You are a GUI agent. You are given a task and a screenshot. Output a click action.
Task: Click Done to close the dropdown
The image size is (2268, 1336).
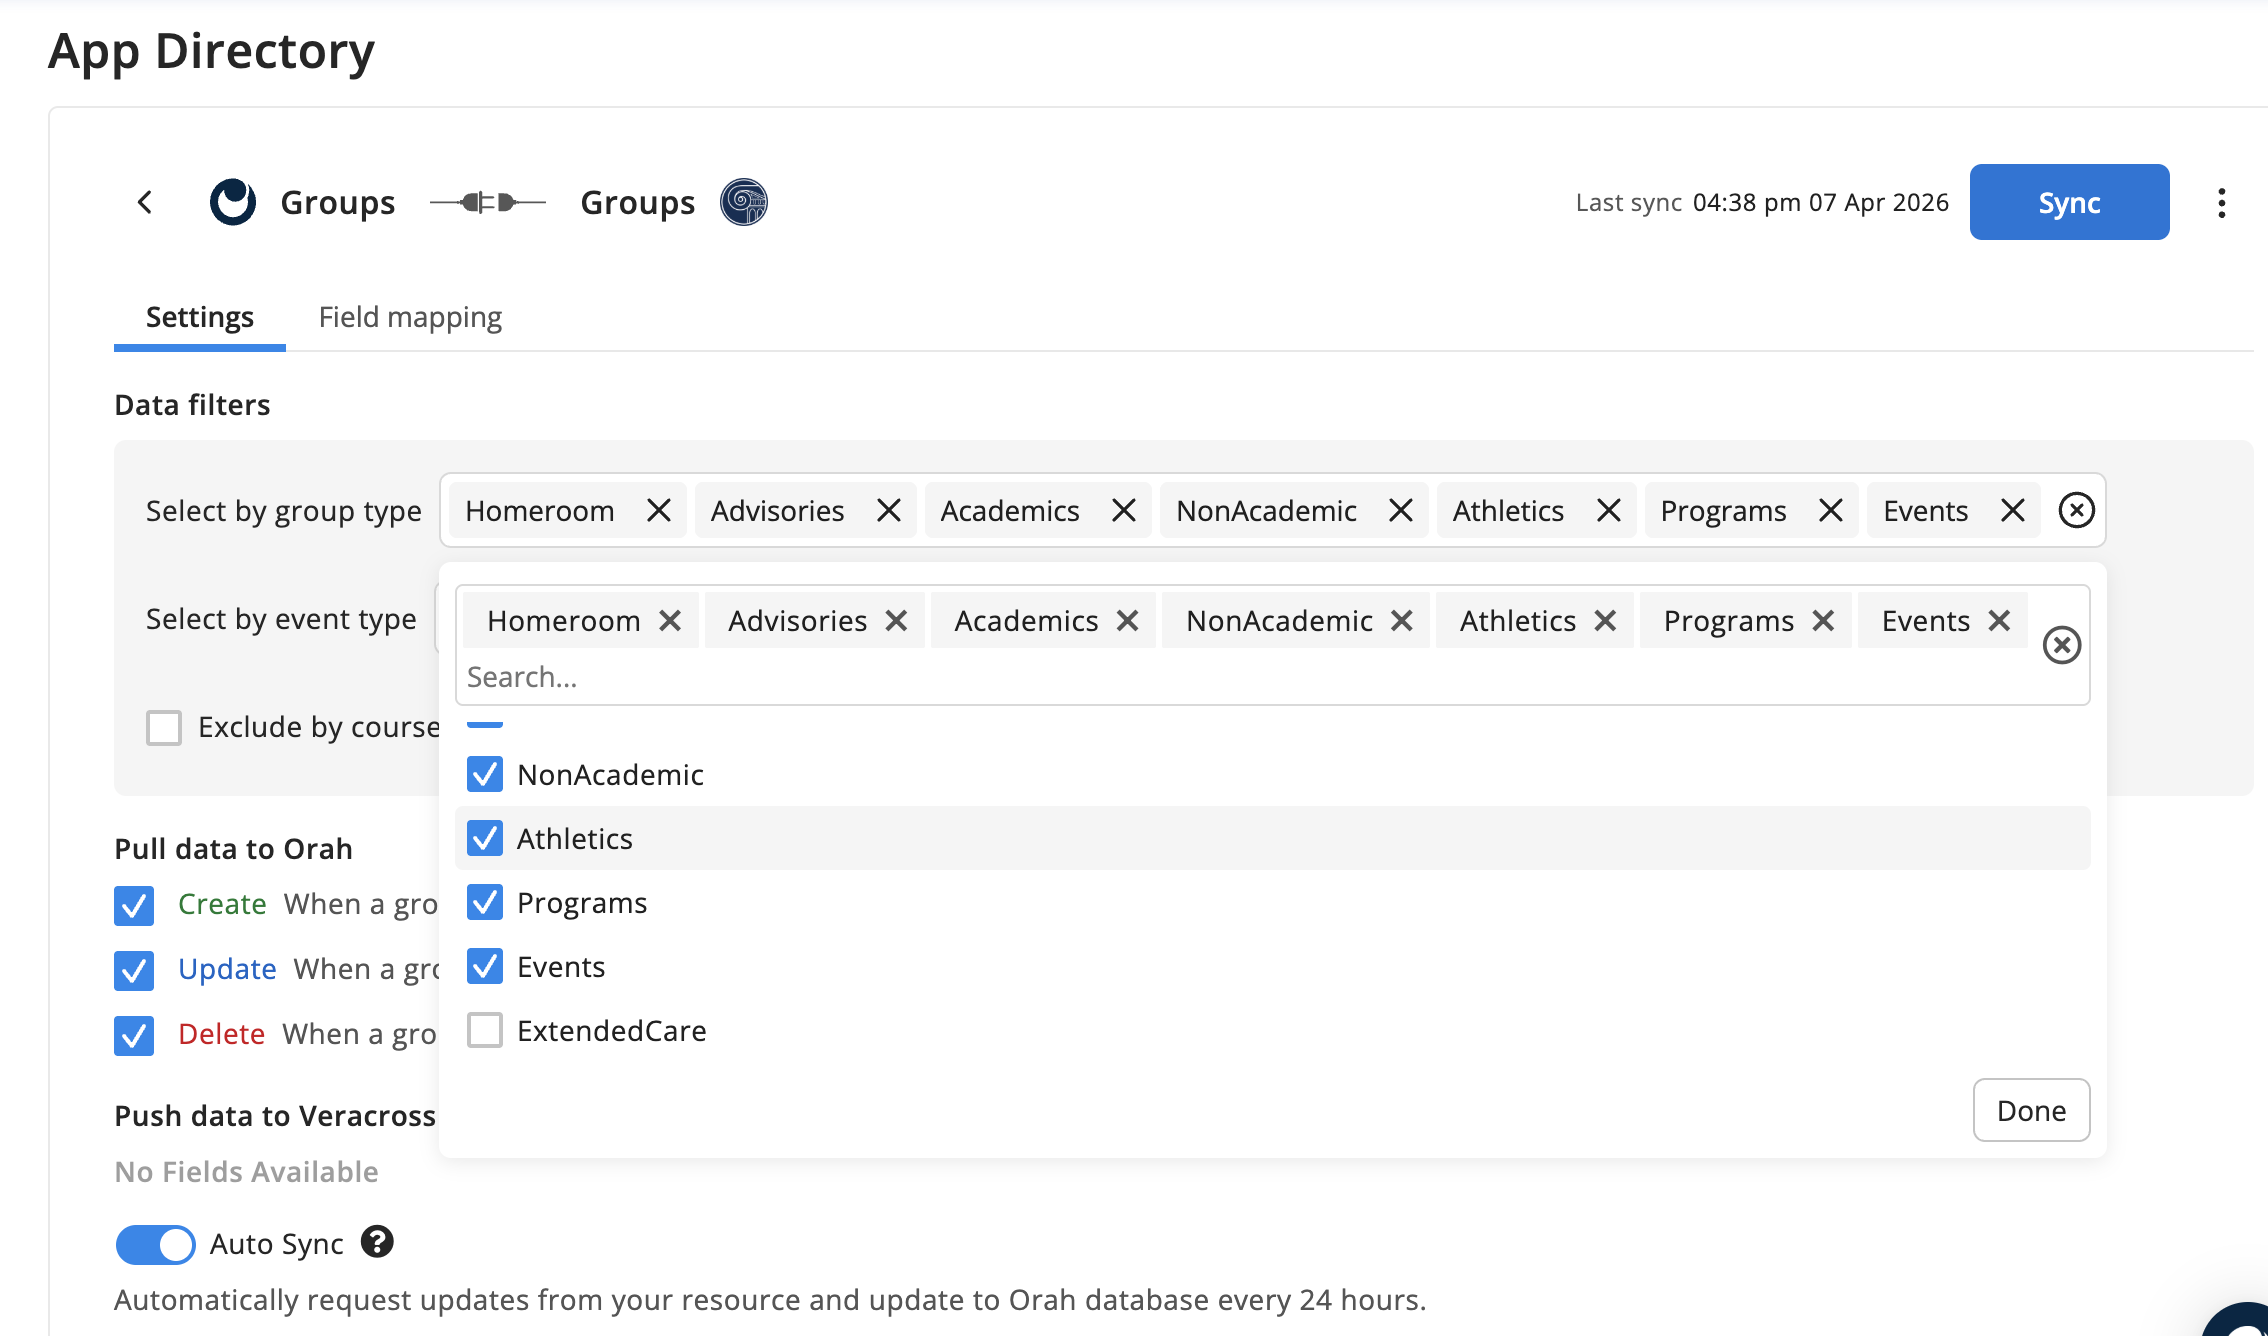pos(2030,1110)
